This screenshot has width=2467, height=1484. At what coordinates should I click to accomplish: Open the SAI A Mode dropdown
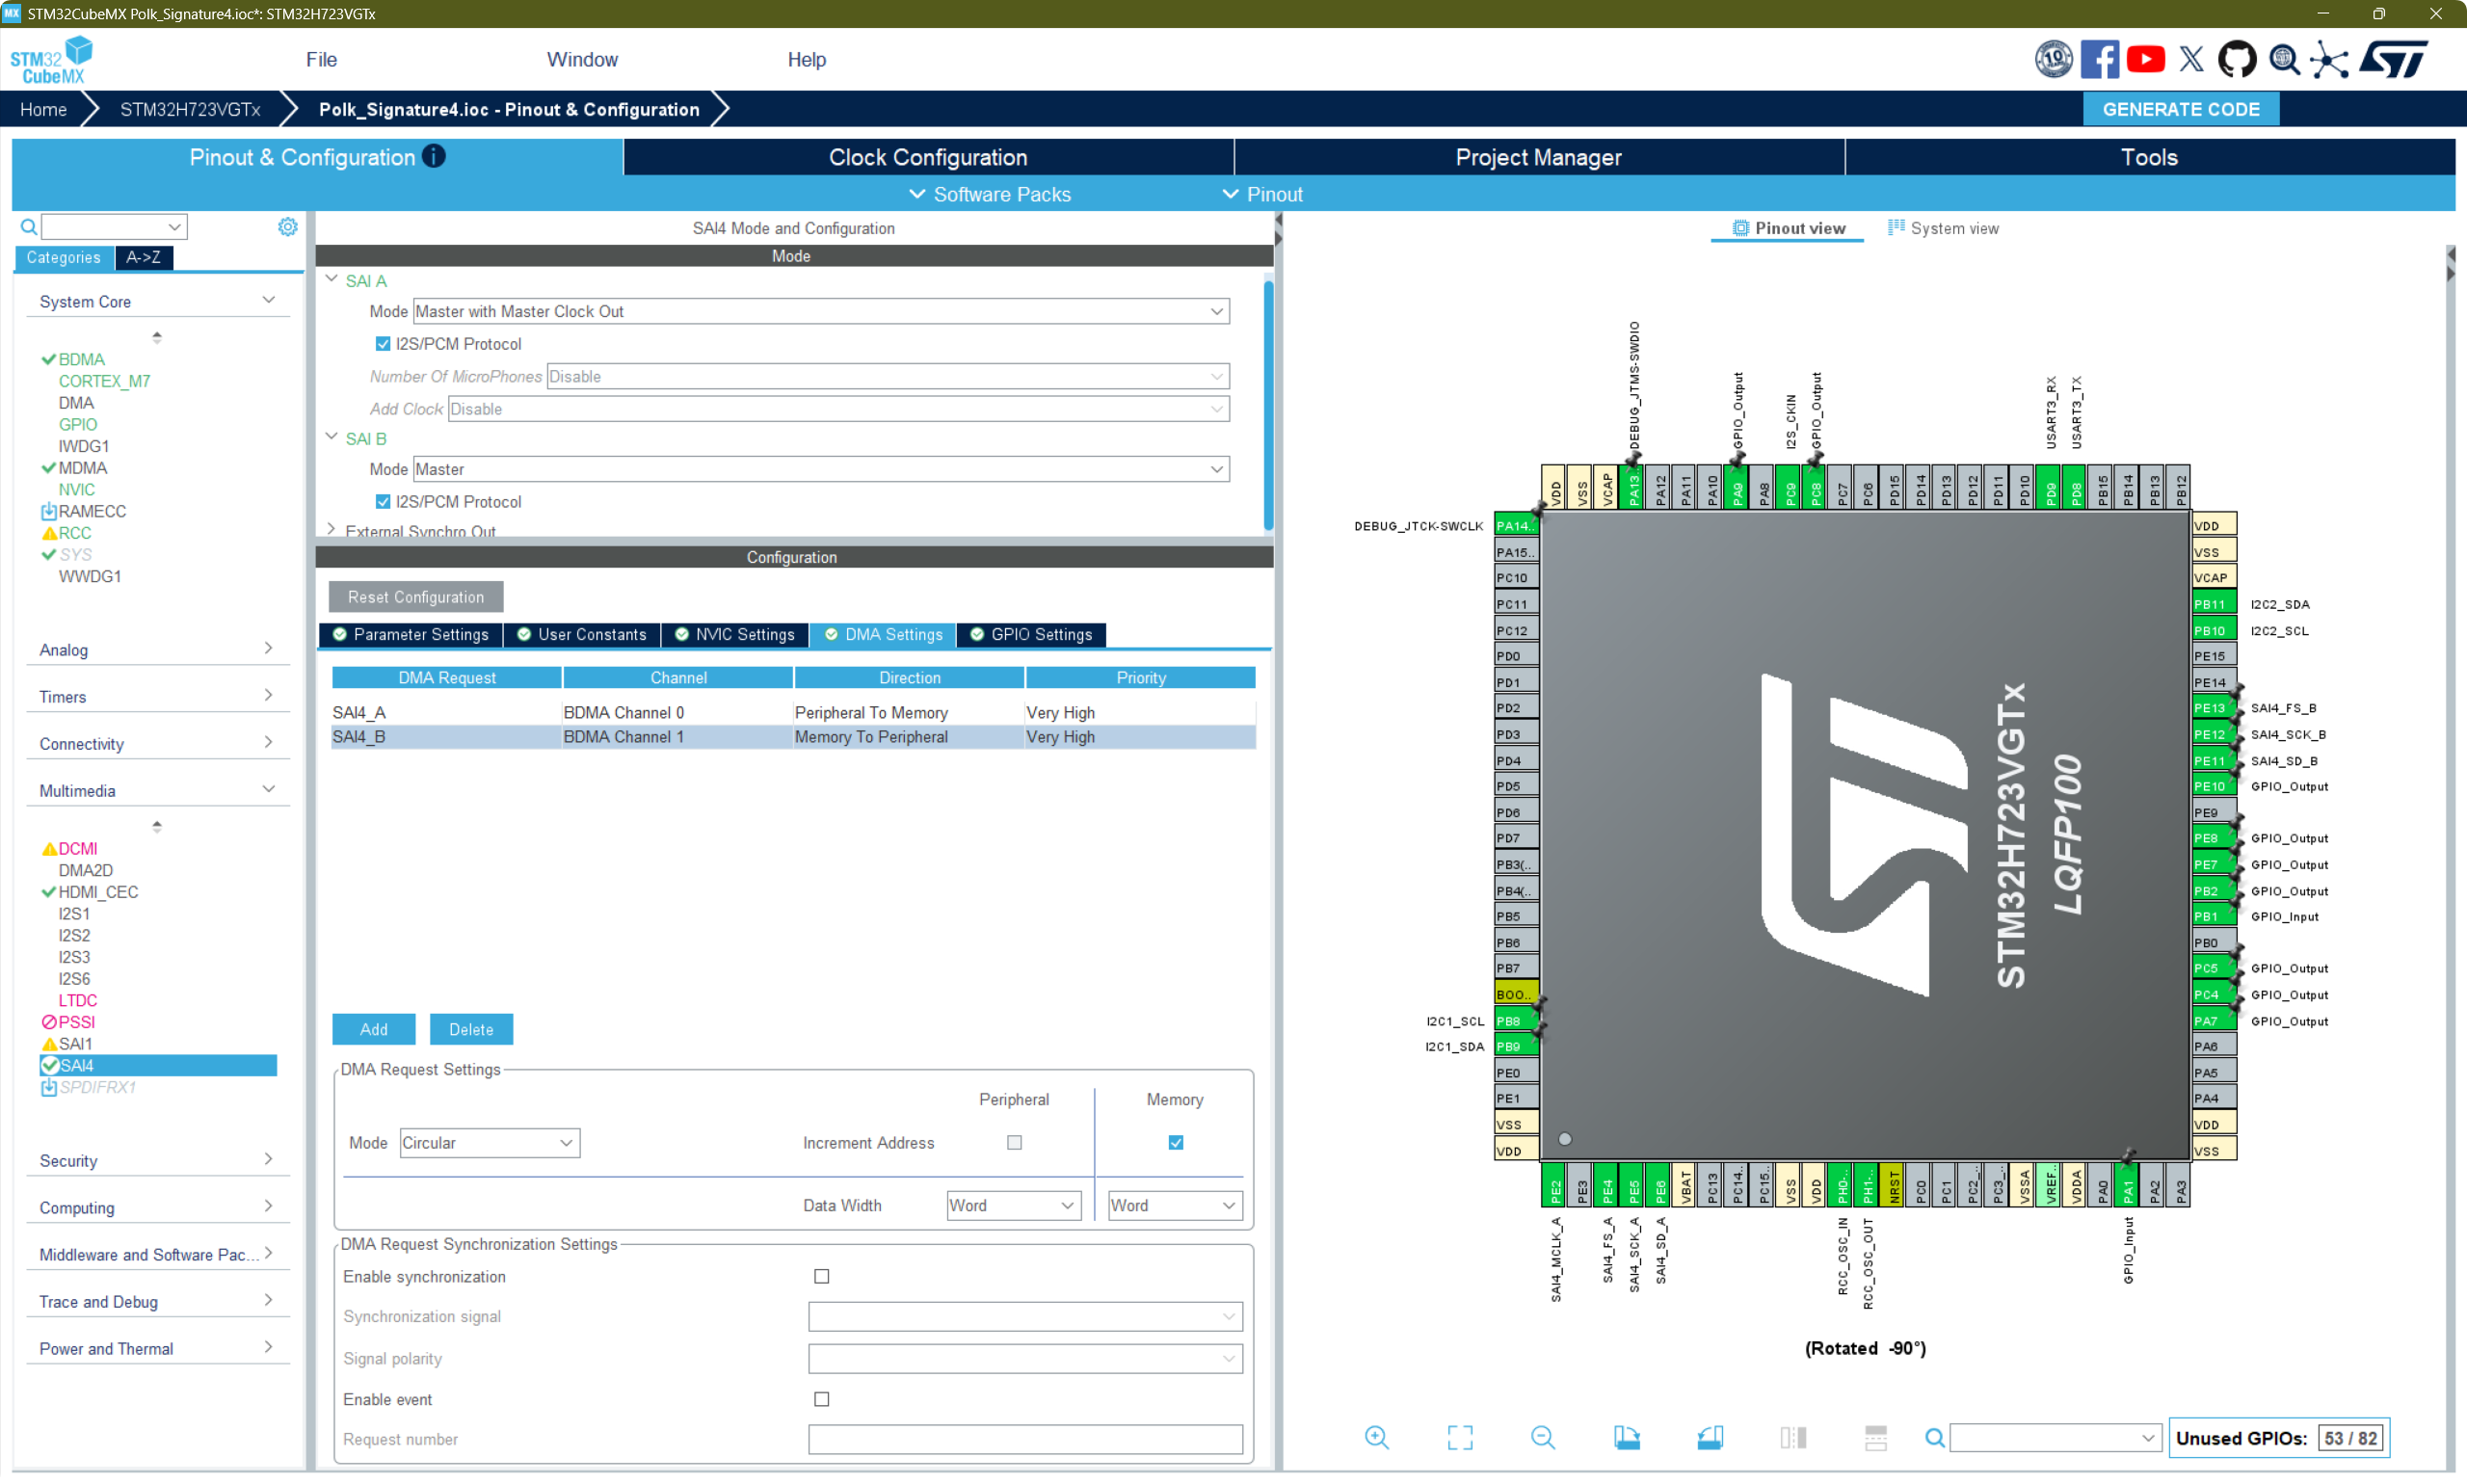click(x=820, y=311)
